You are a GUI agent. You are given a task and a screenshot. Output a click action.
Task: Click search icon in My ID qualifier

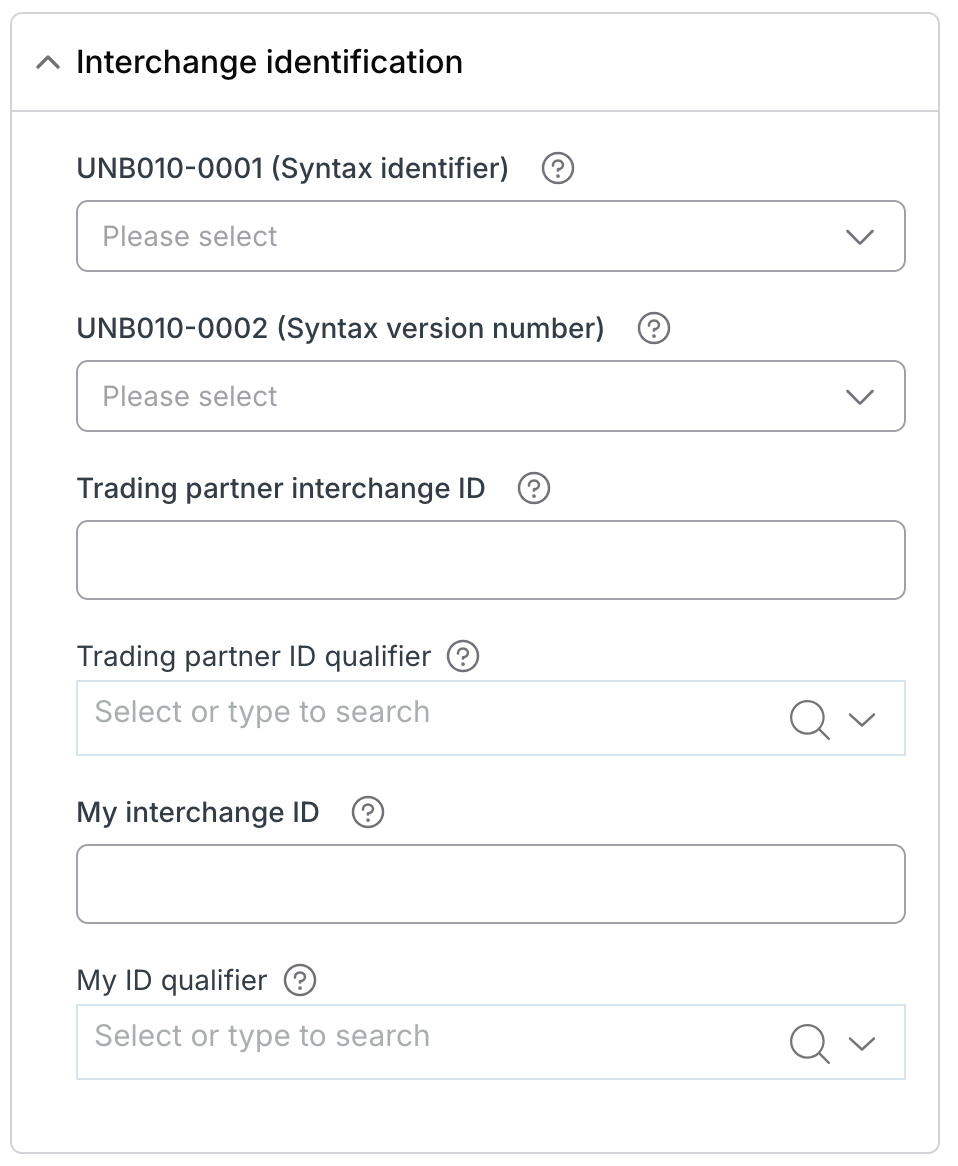coord(809,1043)
